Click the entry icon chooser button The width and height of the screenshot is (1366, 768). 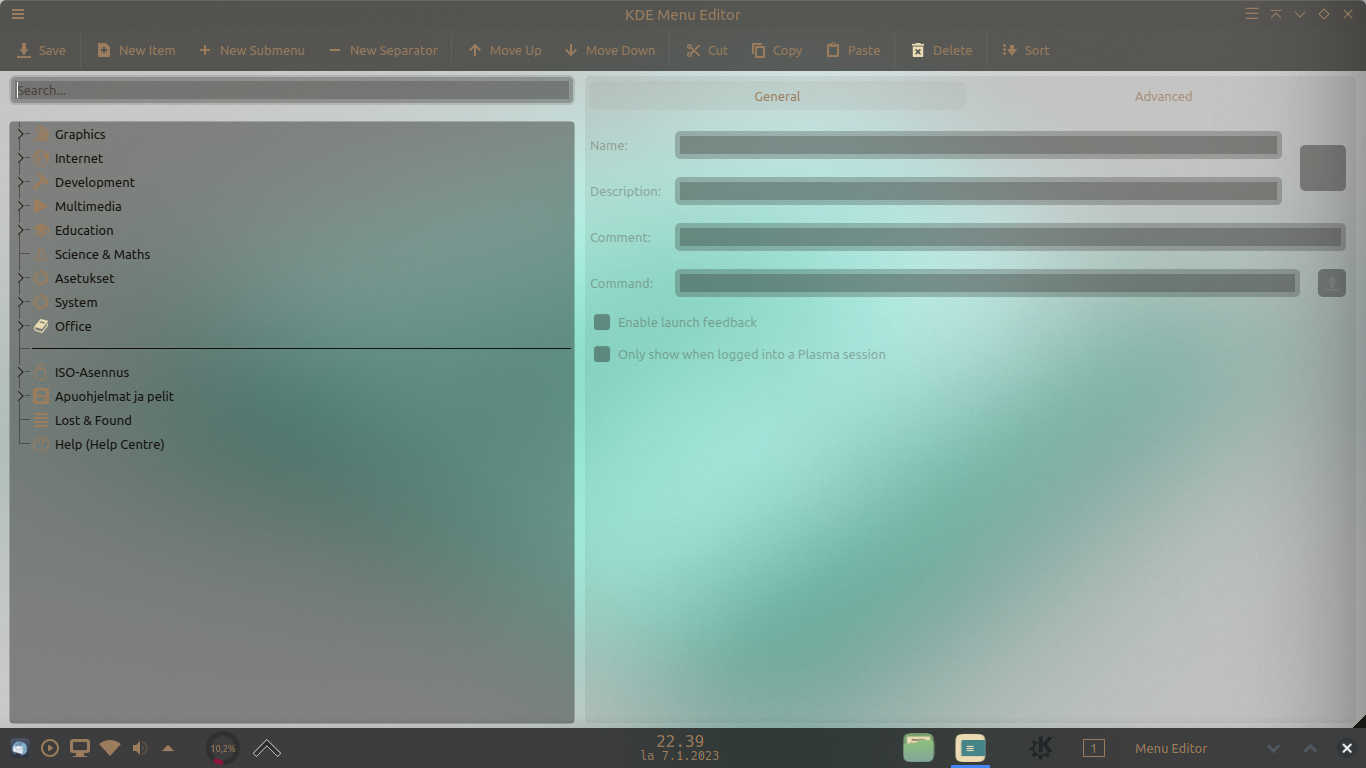point(1322,168)
